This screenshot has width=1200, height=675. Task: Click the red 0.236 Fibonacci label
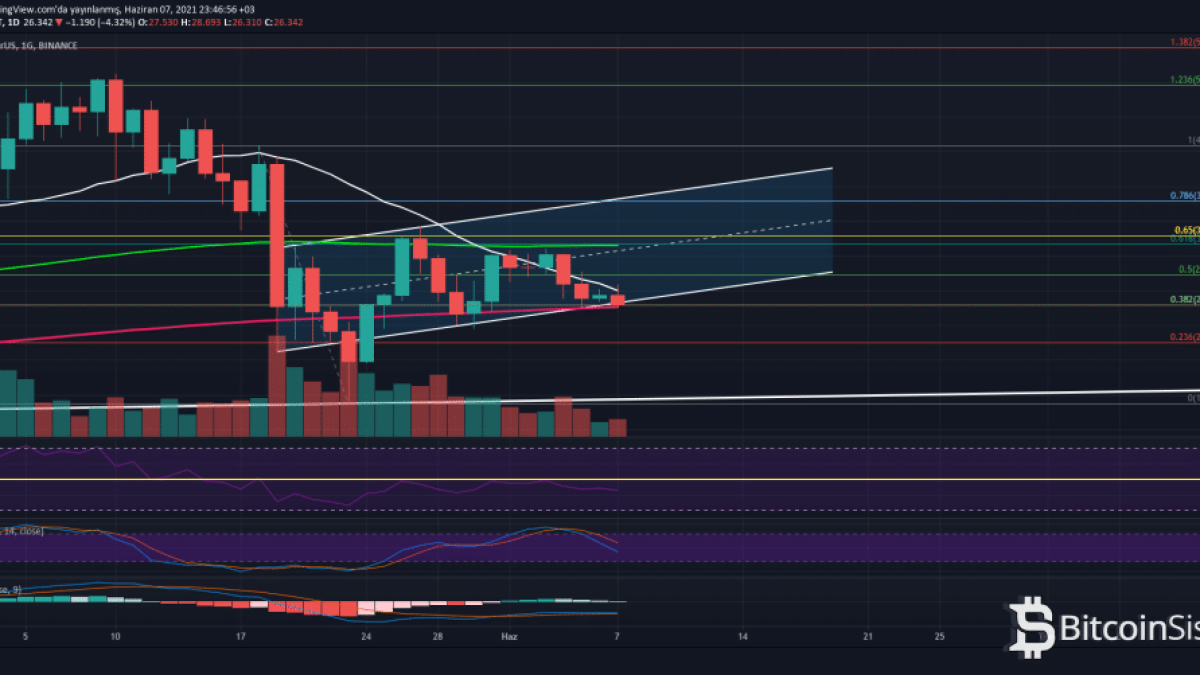tap(1184, 337)
